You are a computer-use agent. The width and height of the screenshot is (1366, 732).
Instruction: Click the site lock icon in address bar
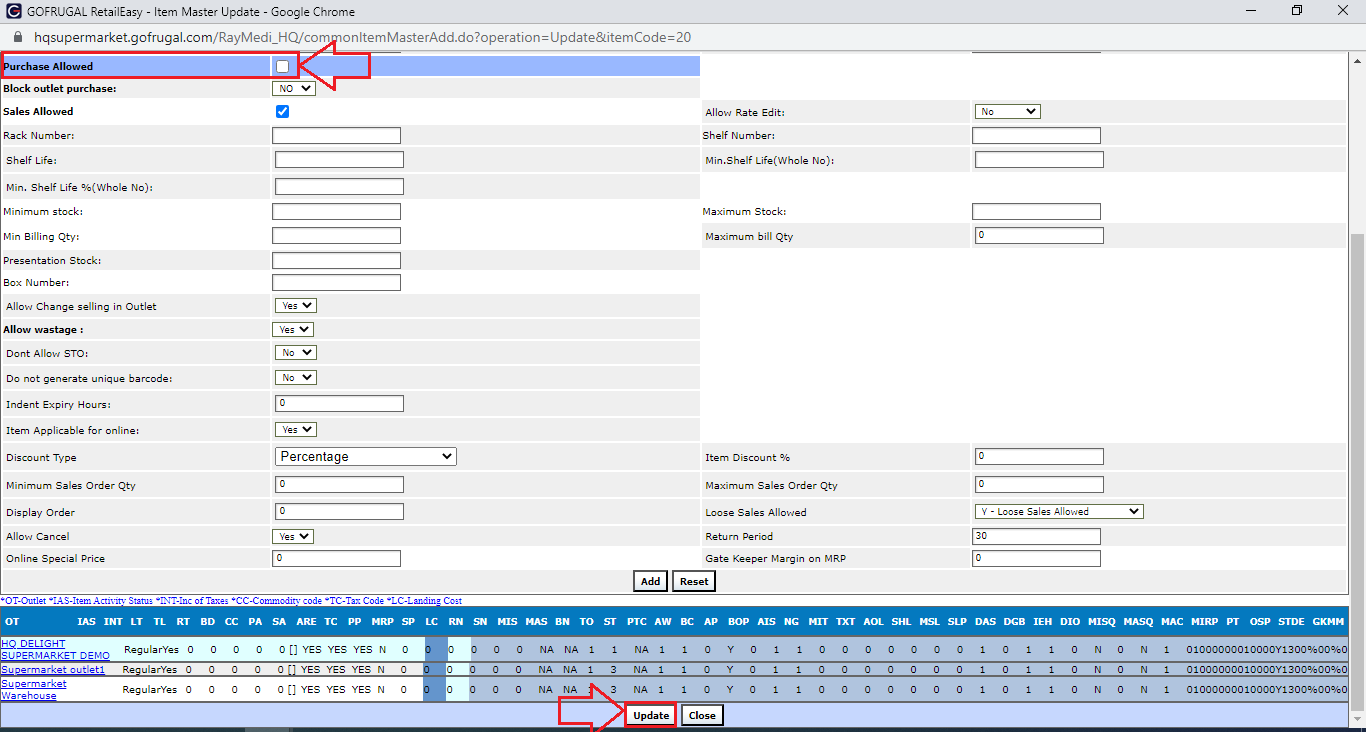[16, 37]
